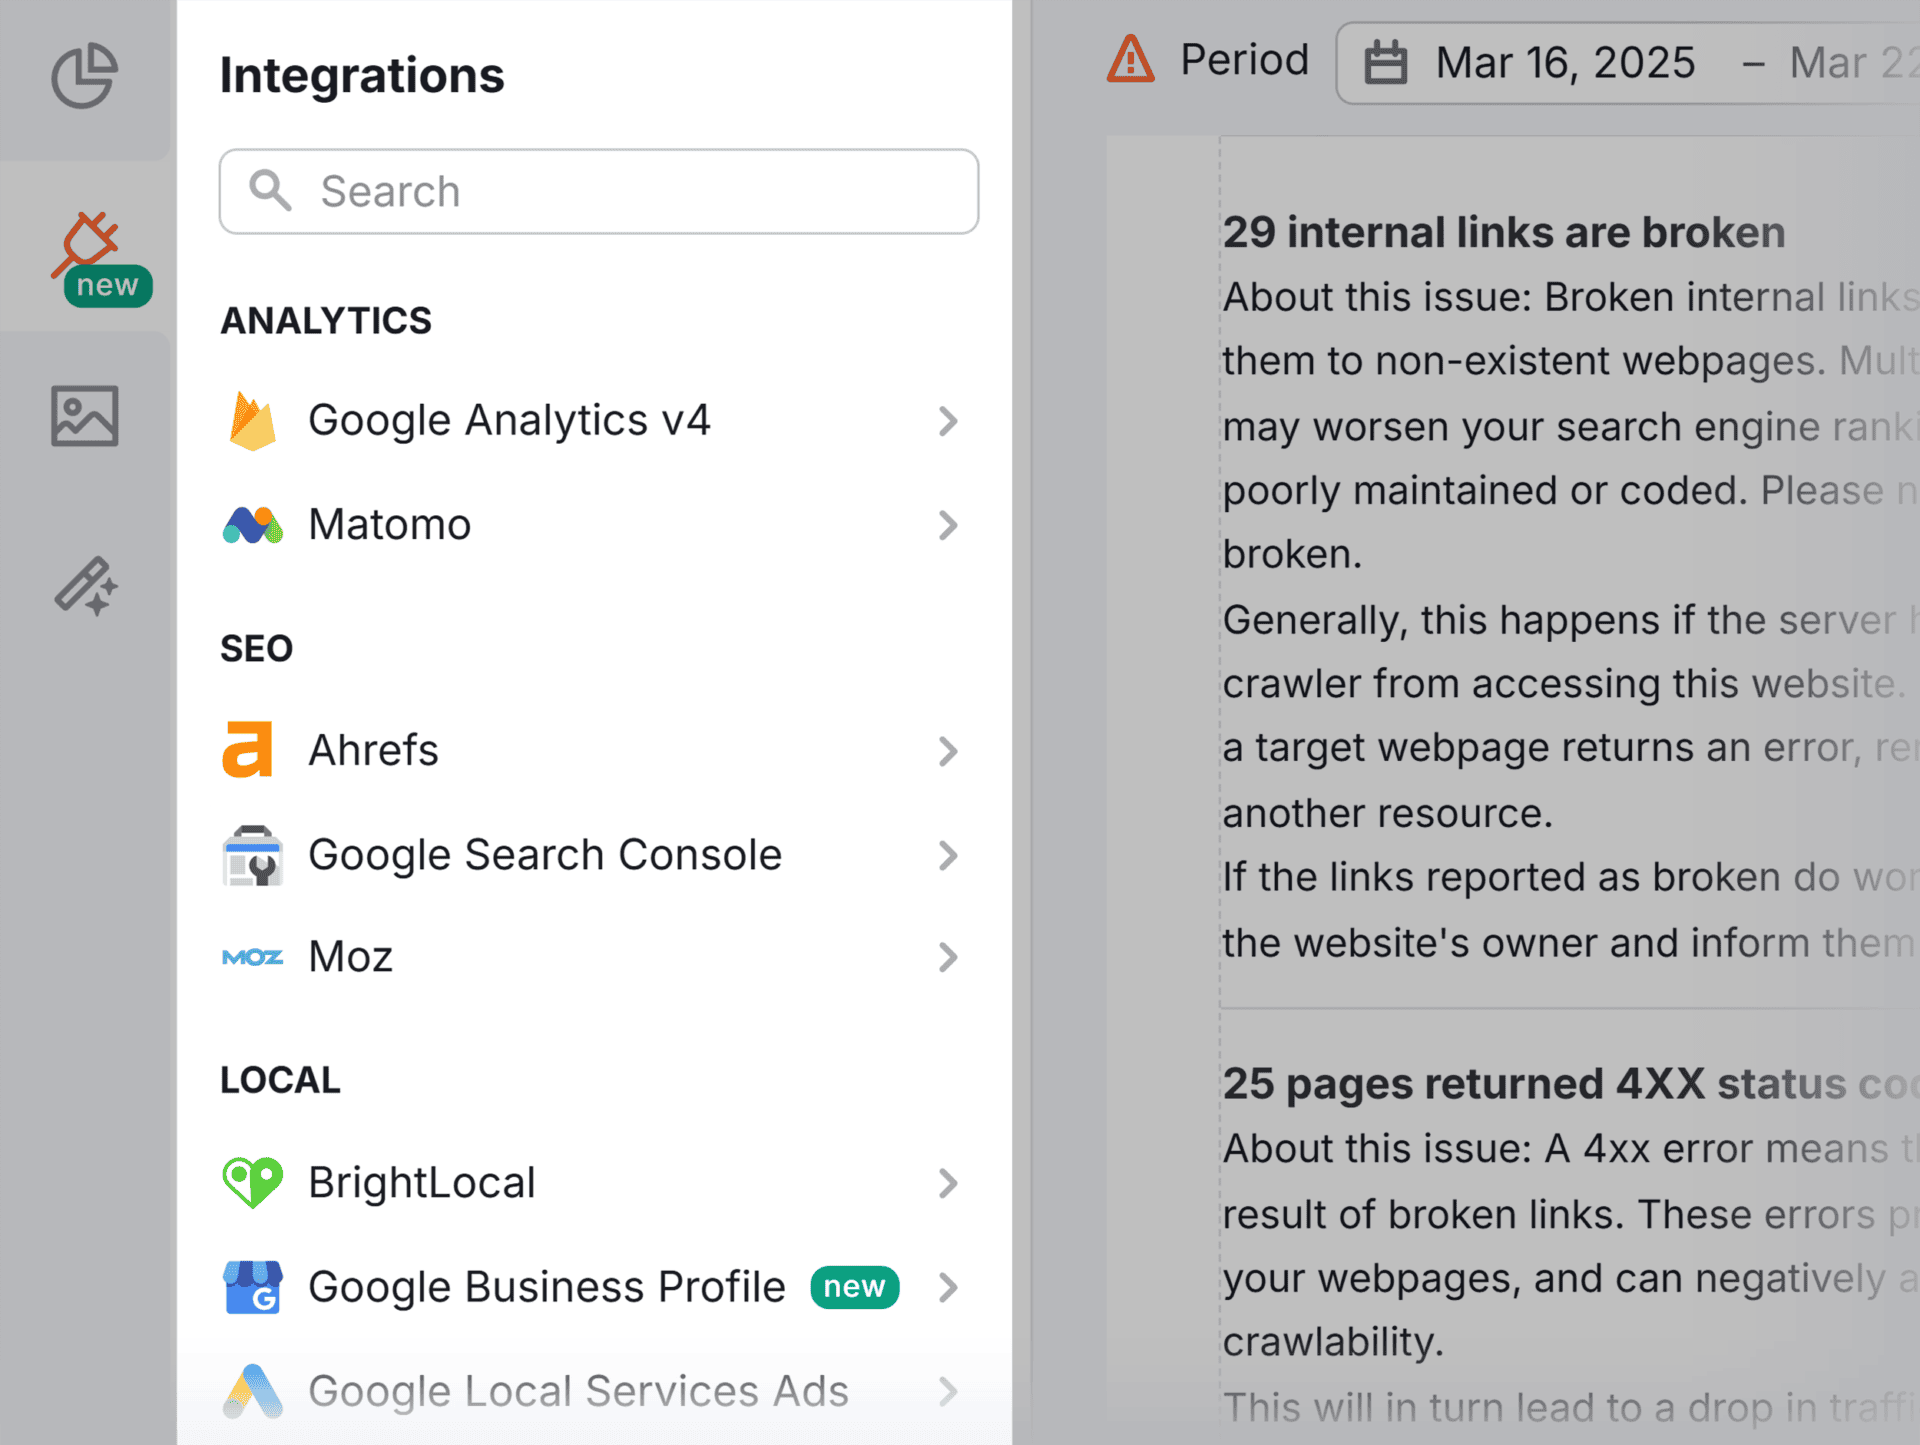This screenshot has width=1920, height=1445.
Task: Select the Integrations plug icon
Action: (x=86, y=244)
